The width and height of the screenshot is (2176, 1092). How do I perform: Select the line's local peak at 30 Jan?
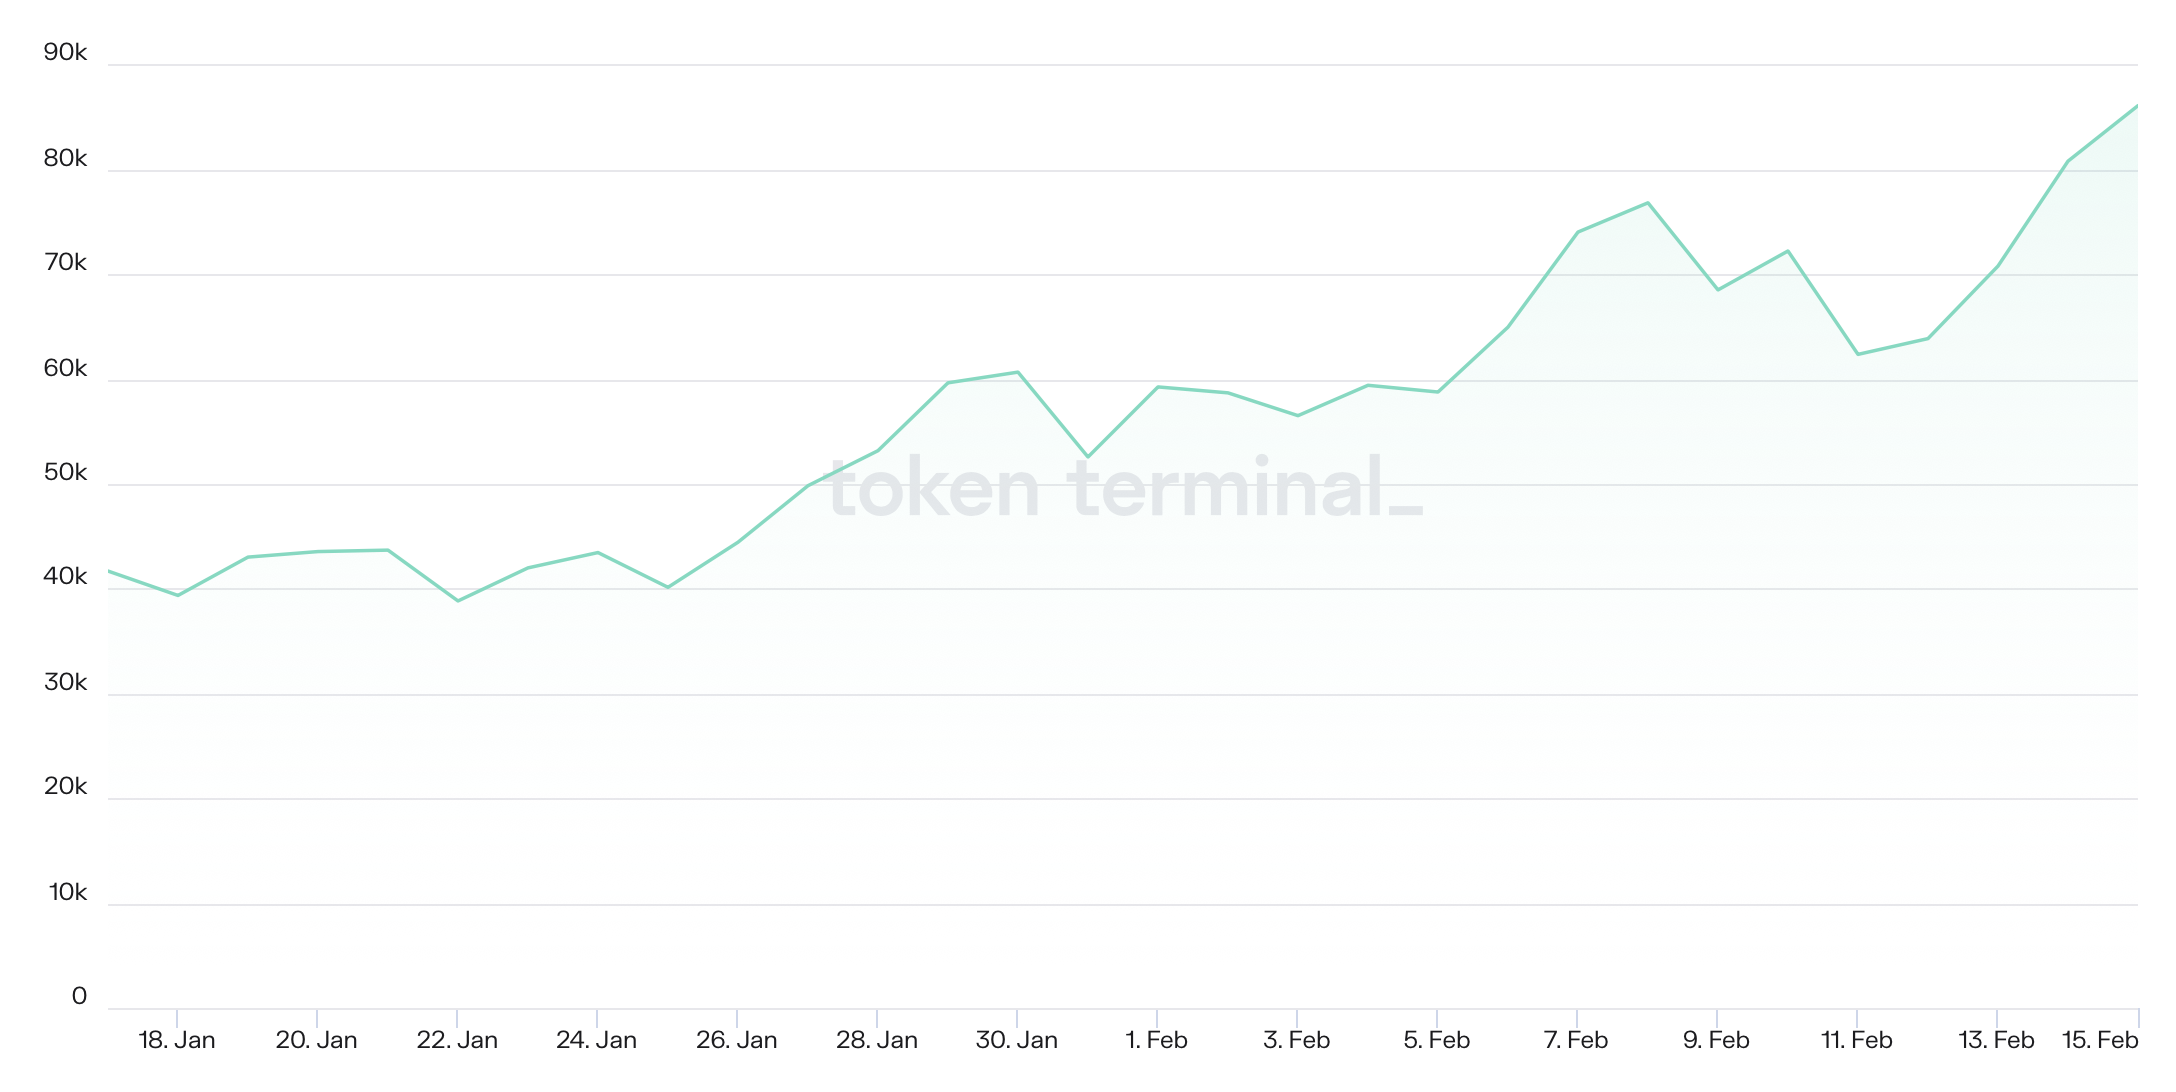(x=1018, y=372)
